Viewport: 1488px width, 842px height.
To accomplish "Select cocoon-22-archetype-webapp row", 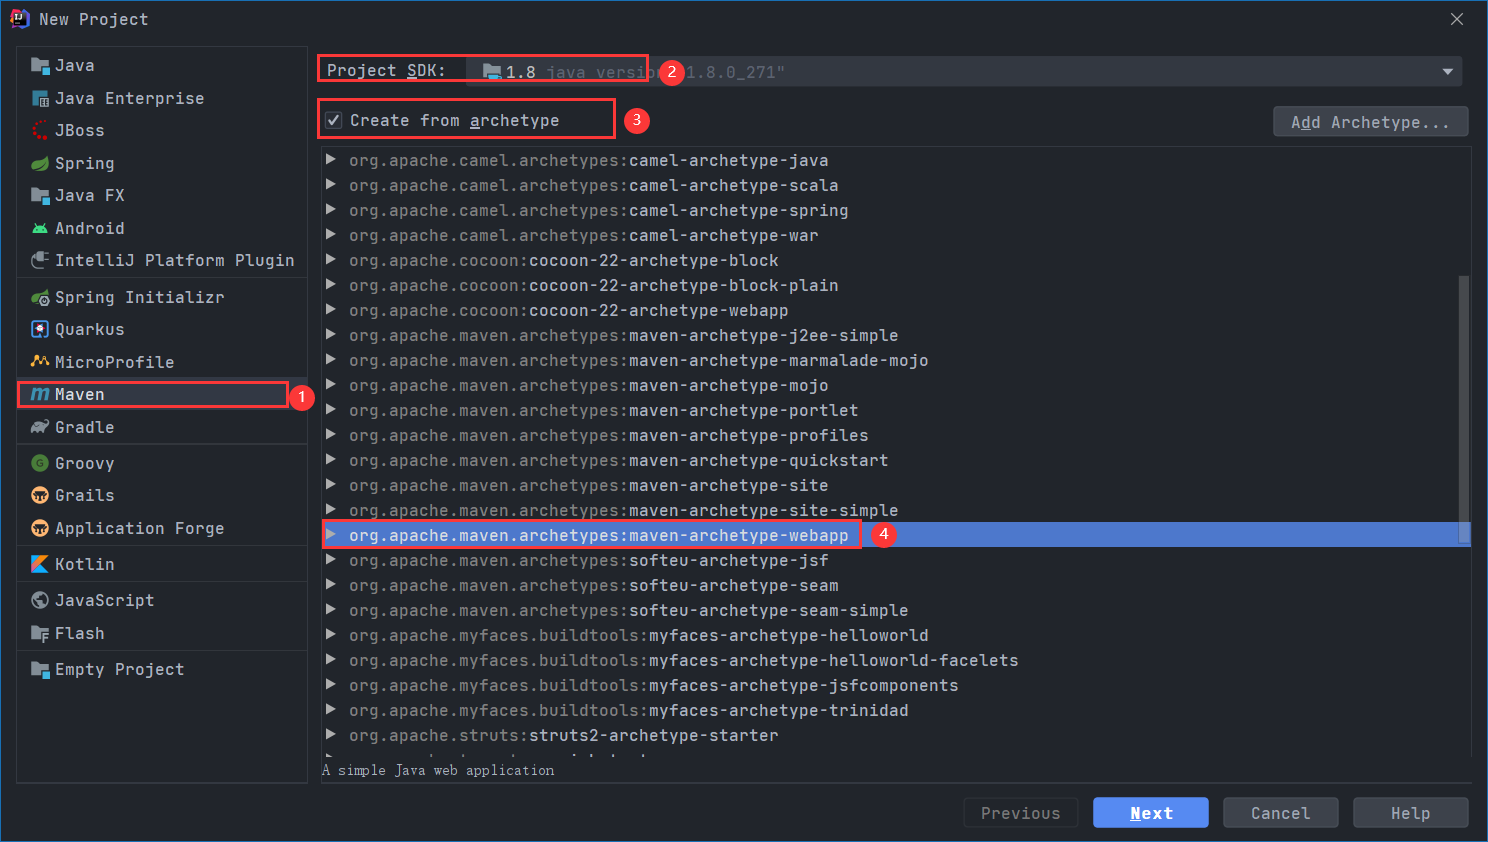I will point(896,310).
